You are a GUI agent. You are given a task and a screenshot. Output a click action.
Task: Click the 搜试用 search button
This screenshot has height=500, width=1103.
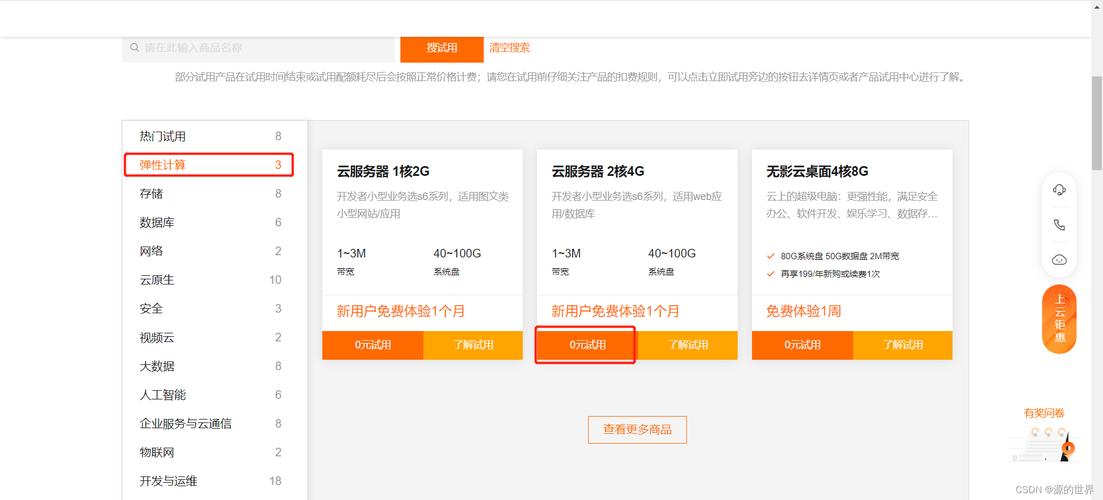coord(442,48)
